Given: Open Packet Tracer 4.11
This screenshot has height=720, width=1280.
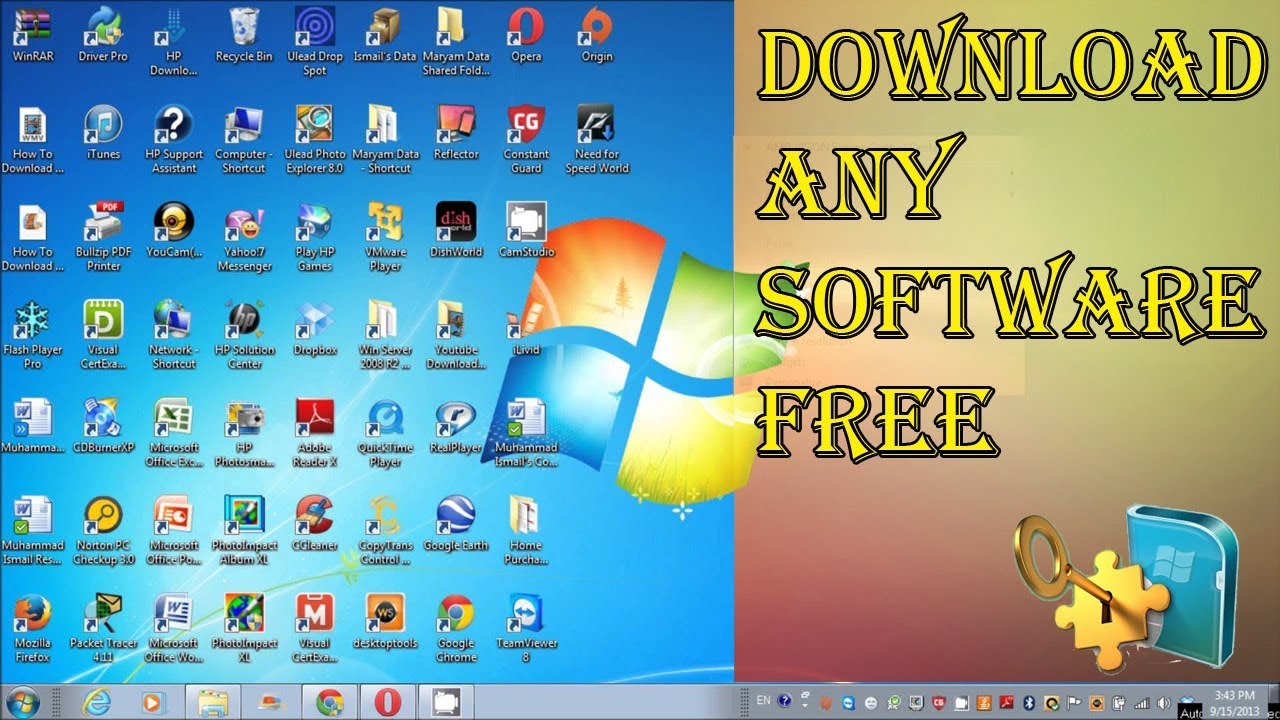Looking at the screenshot, I should click(x=103, y=629).
